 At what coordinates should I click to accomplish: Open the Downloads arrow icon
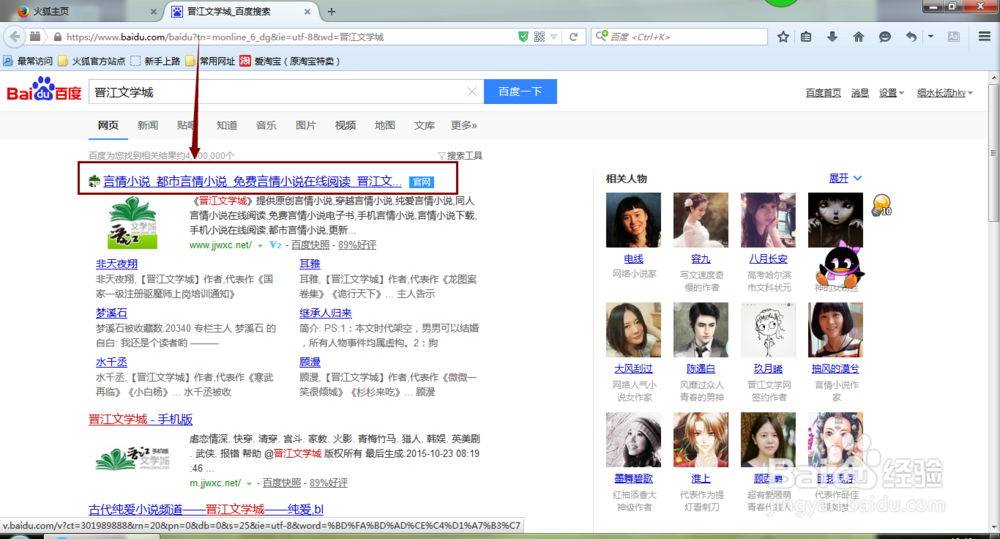(832, 37)
